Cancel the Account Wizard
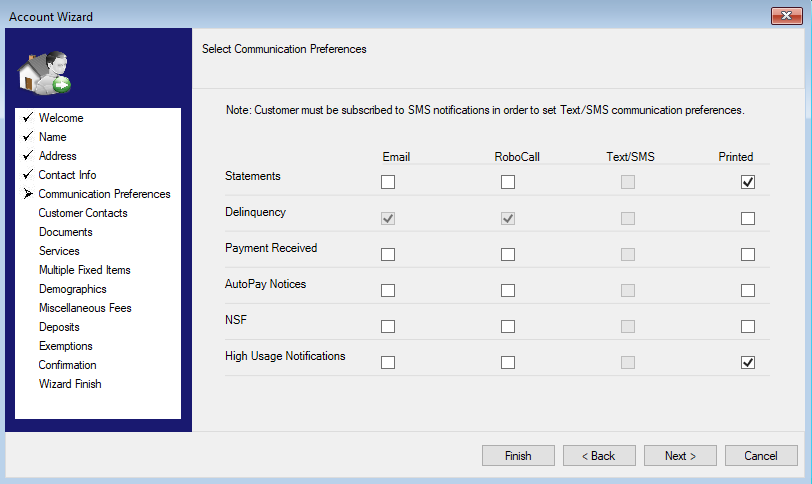Image resolution: width=812 pixels, height=484 pixels. coord(761,456)
